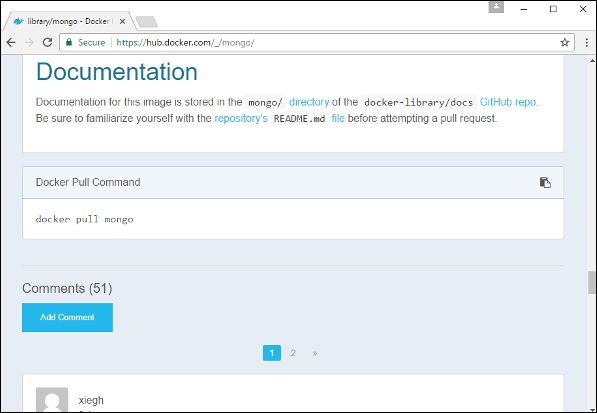Click the scrollbar up arrow
597x413 pixels.
click(592, 61)
